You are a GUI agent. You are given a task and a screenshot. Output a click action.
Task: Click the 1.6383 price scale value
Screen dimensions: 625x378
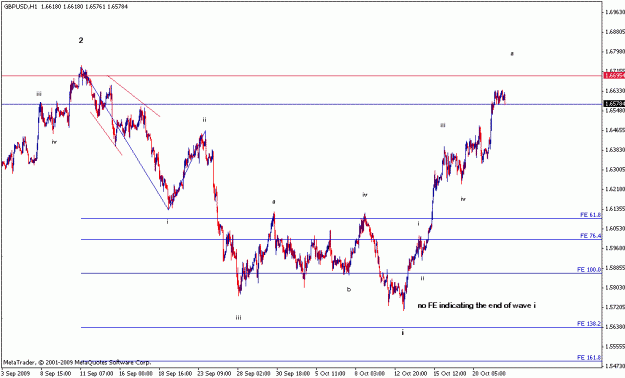click(x=615, y=150)
